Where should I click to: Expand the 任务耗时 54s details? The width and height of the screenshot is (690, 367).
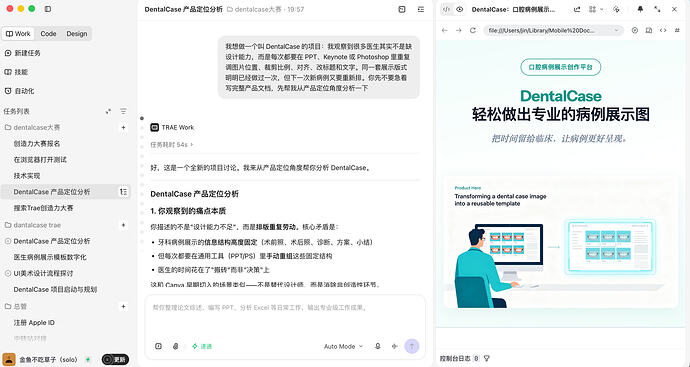pyautogui.click(x=172, y=144)
